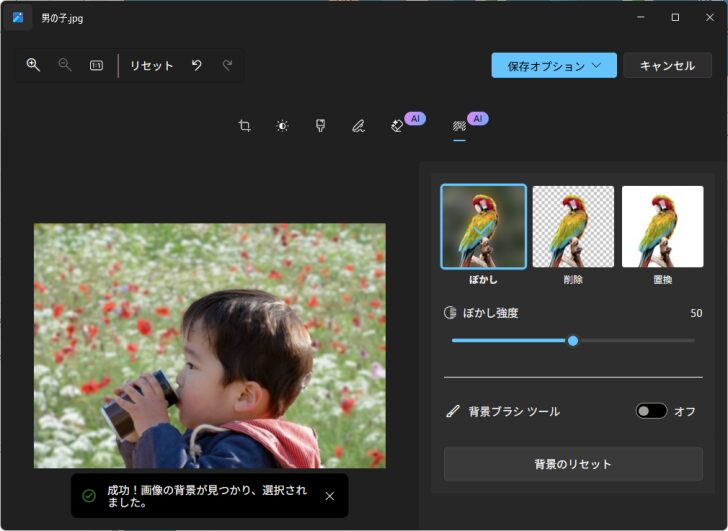Click the zoom in magnifier icon

33,65
